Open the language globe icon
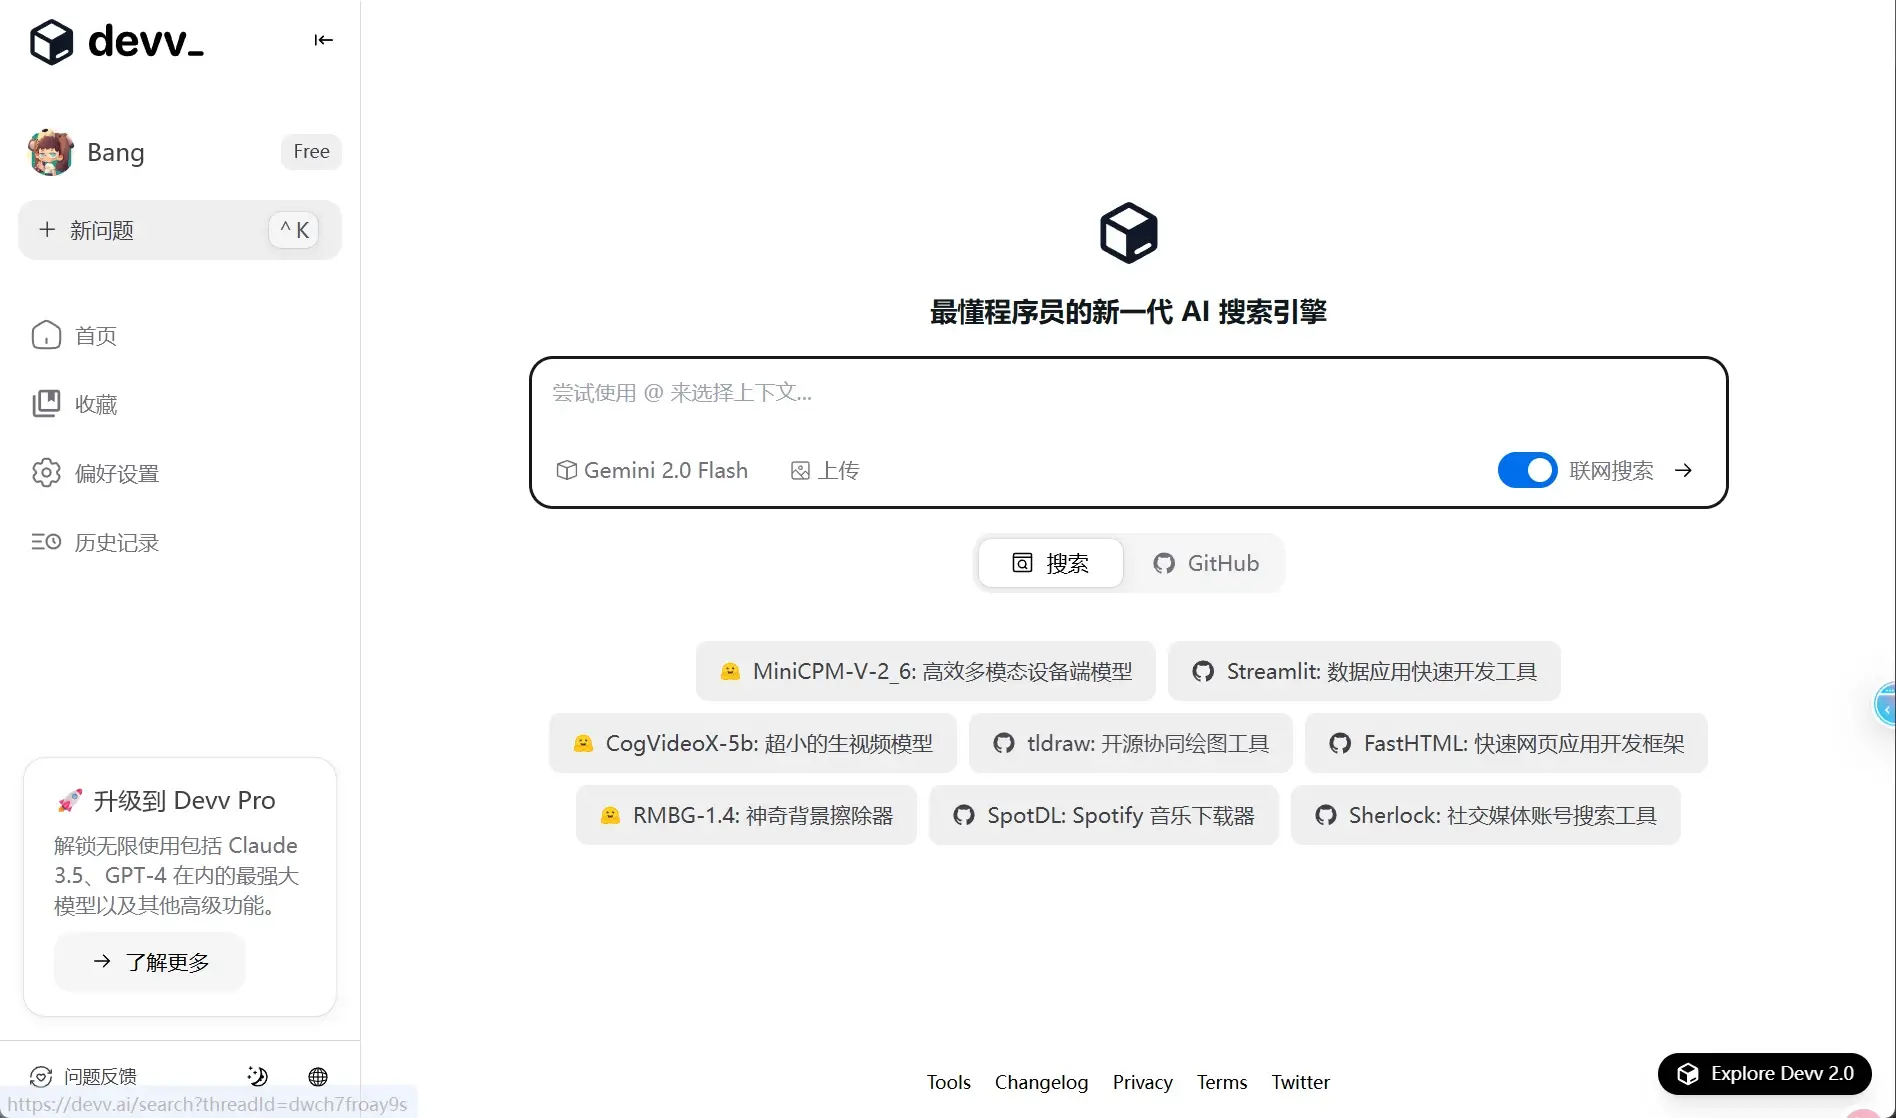The image size is (1896, 1118). 318,1076
